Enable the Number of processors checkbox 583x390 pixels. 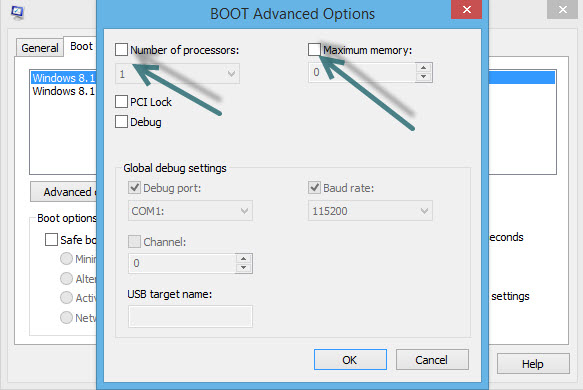point(121,49)
